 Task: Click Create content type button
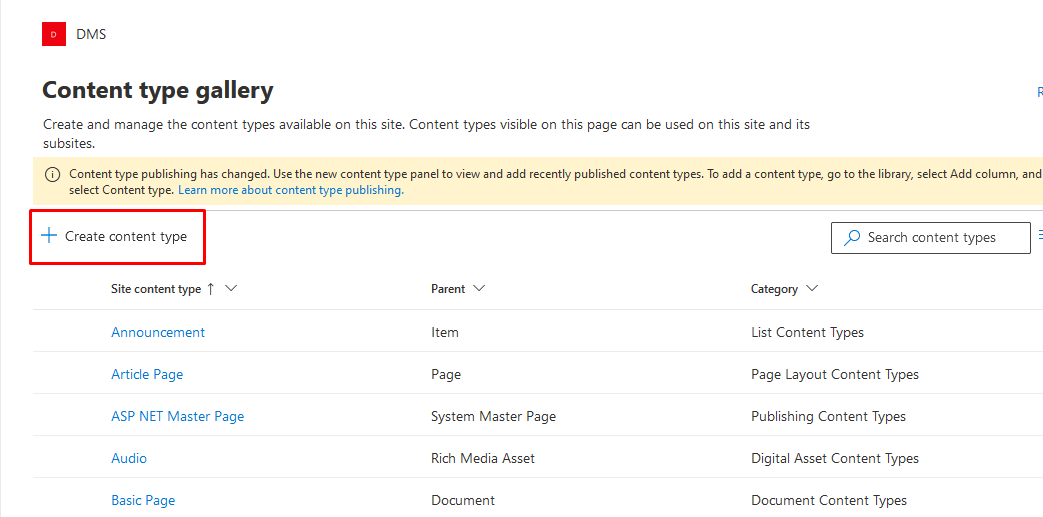(114, 236)
